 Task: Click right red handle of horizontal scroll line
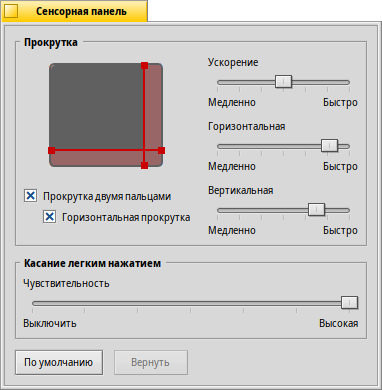(161, 150)
